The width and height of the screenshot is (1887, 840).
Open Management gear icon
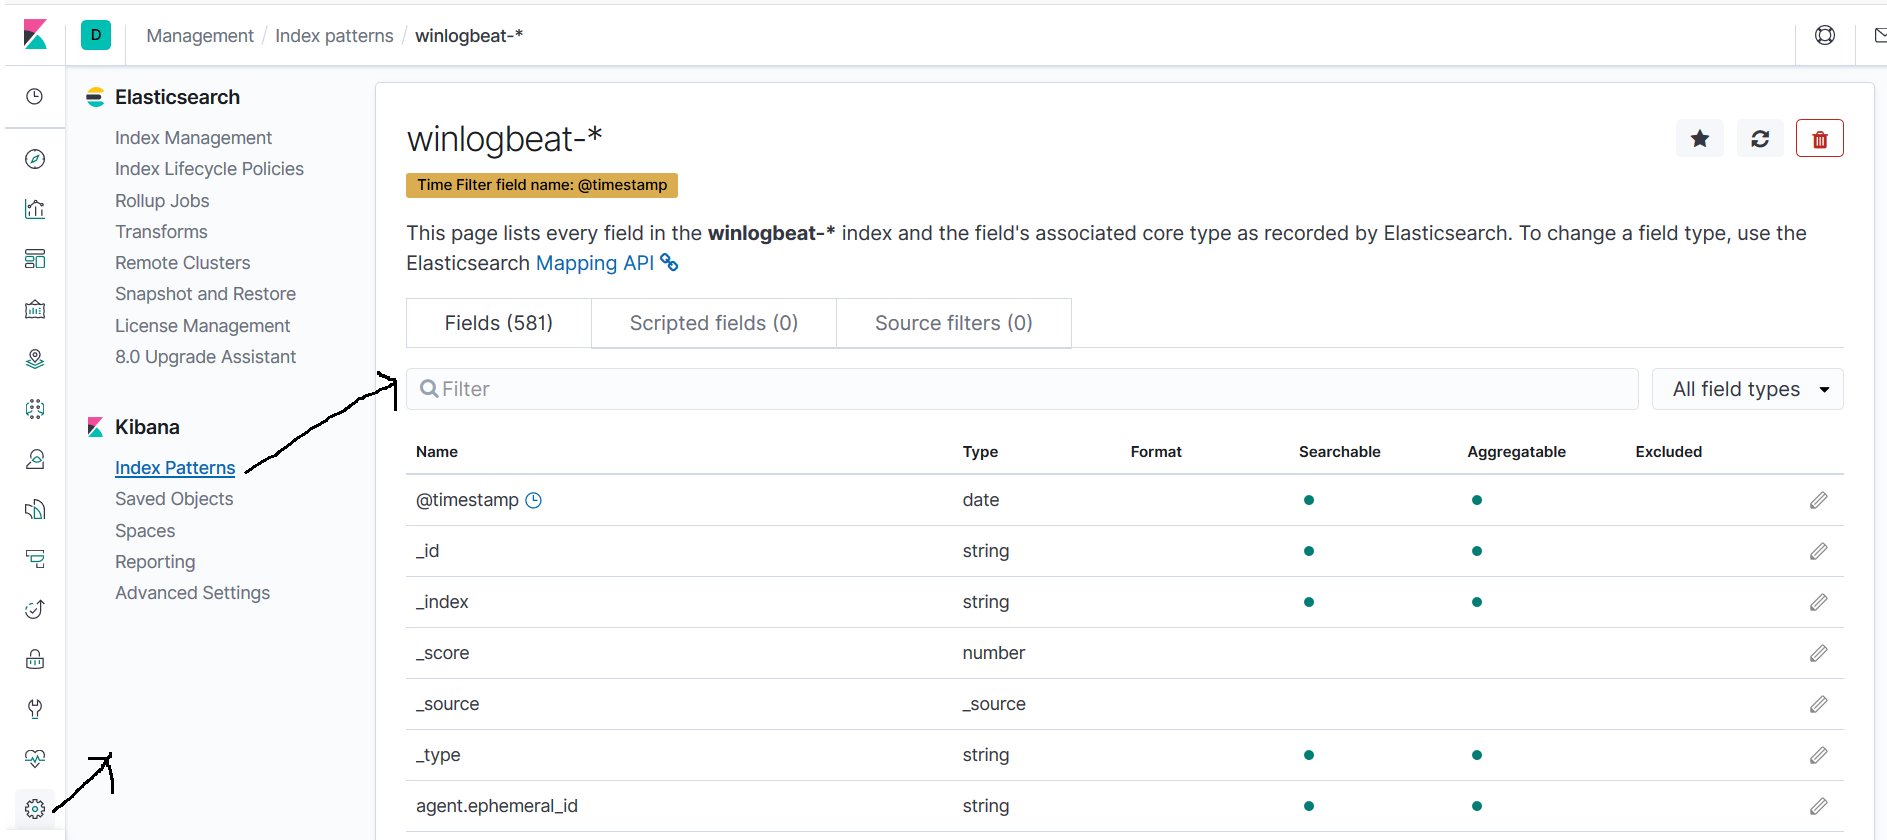click(35, 809)
